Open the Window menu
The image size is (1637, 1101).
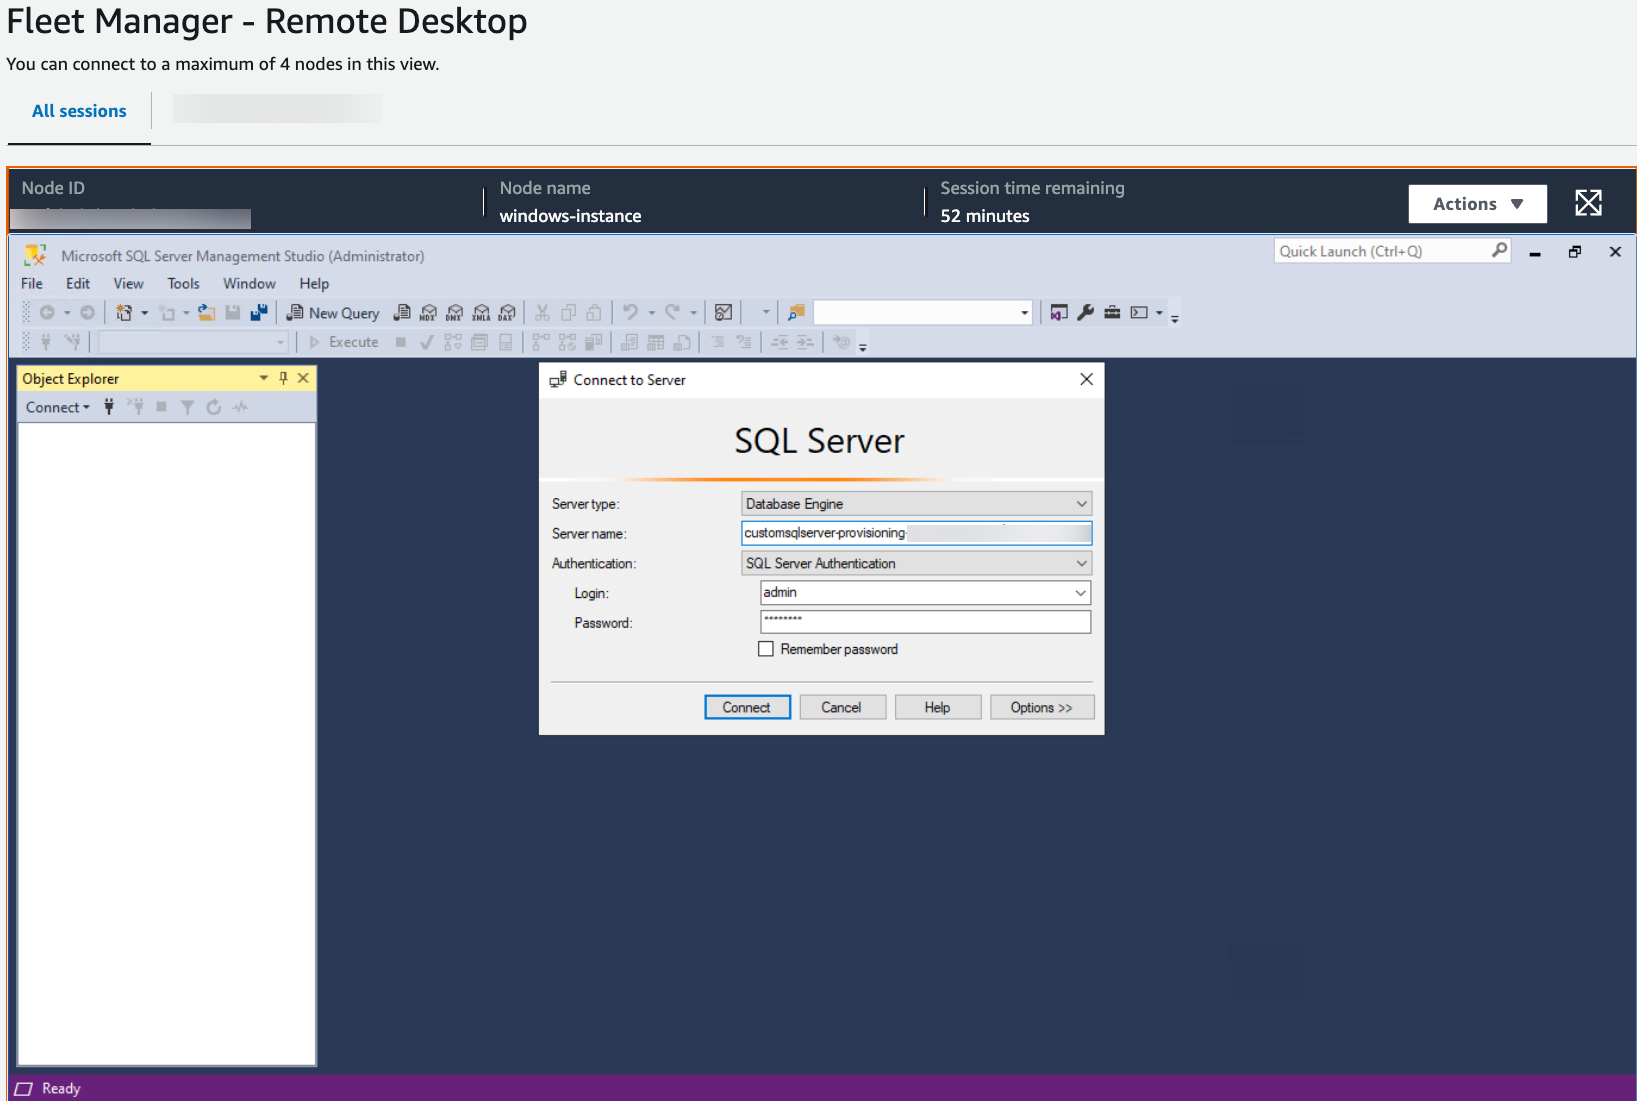[x=249, y=284]
